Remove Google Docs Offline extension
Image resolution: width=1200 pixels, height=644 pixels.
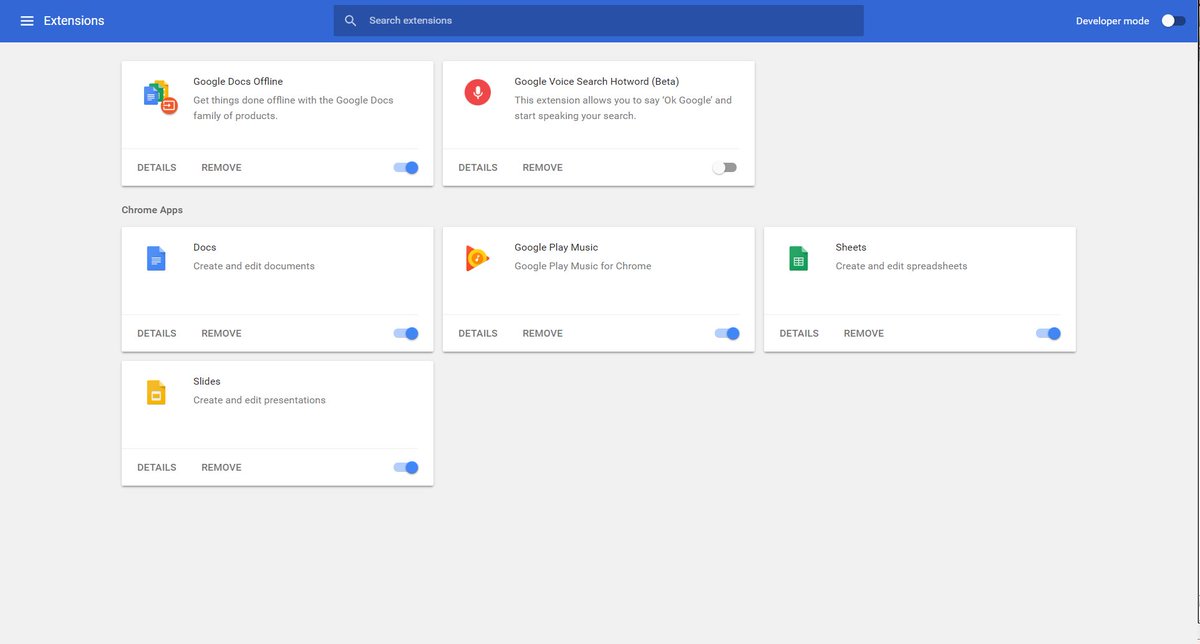click(x=221, y=168)
